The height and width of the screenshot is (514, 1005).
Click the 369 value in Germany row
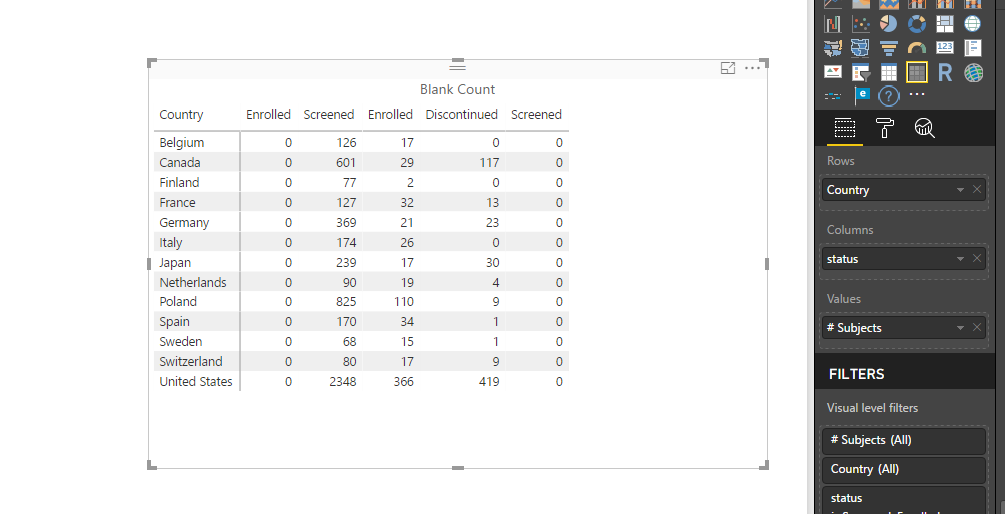346,223
